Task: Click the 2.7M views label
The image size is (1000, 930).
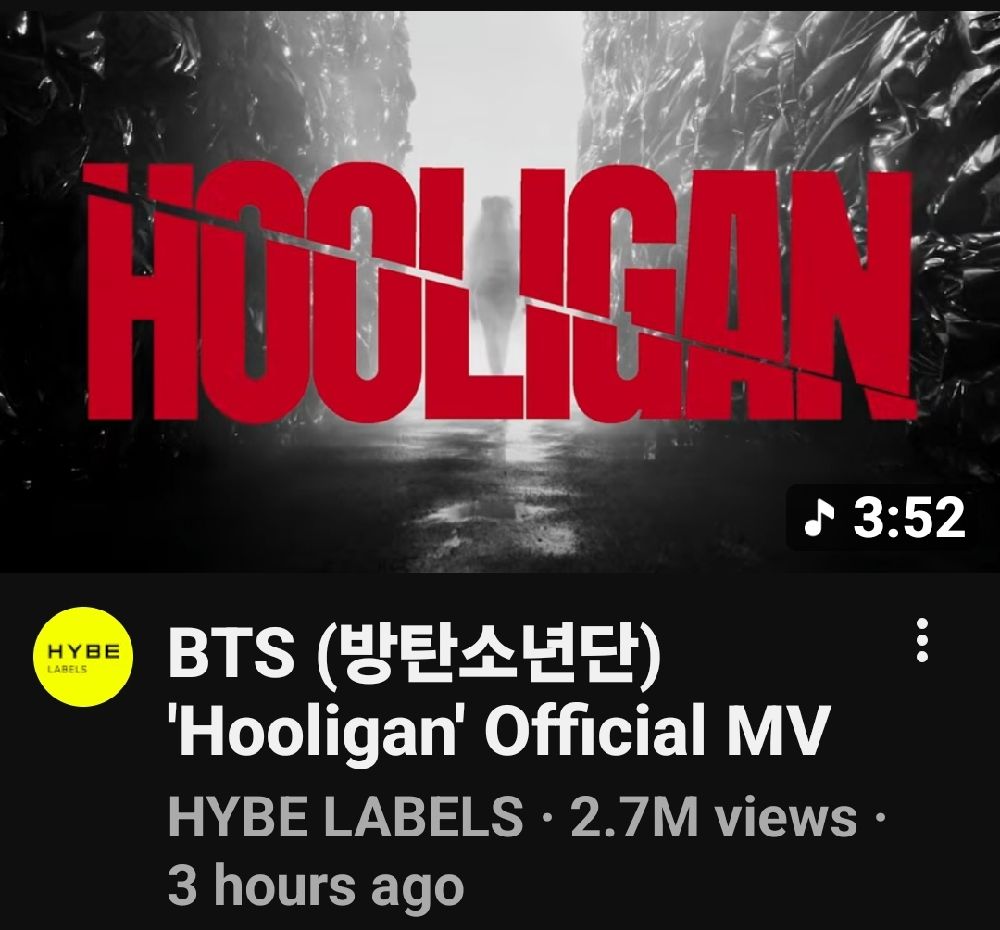Action: click(714, 816)
